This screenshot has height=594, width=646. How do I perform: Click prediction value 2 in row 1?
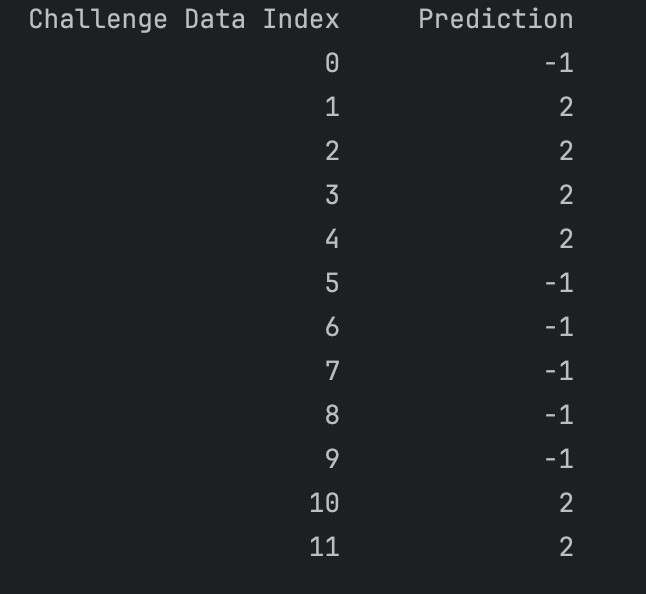pos(566,107)
